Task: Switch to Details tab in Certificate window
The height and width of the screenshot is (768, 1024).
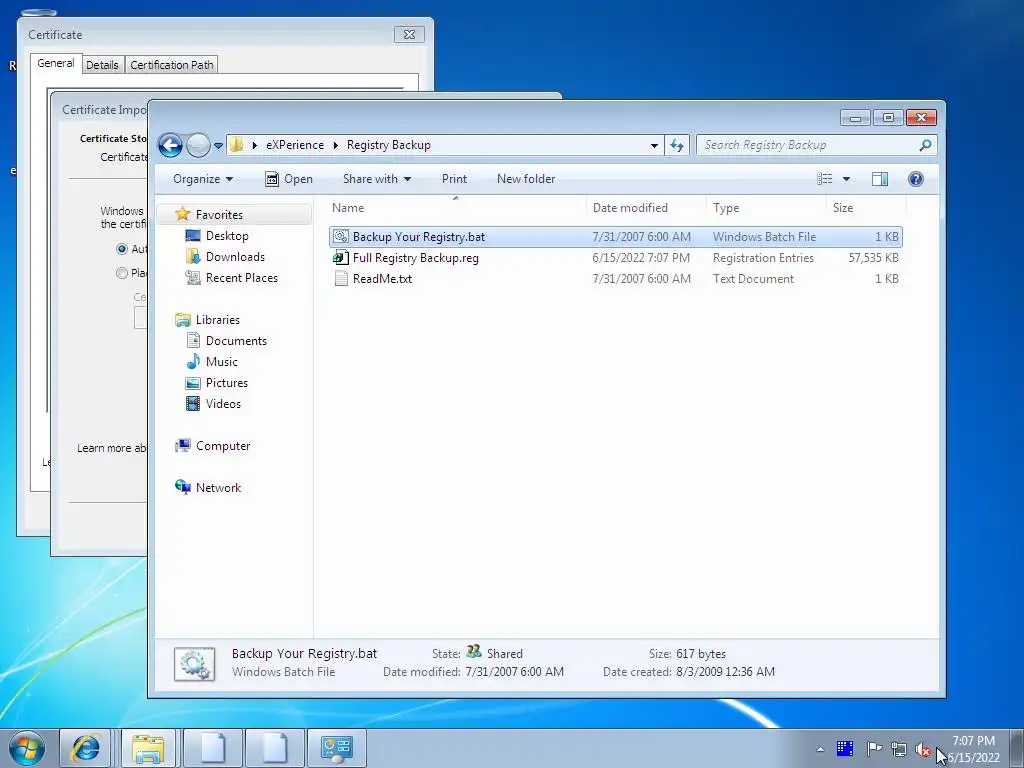Action: 103,65
